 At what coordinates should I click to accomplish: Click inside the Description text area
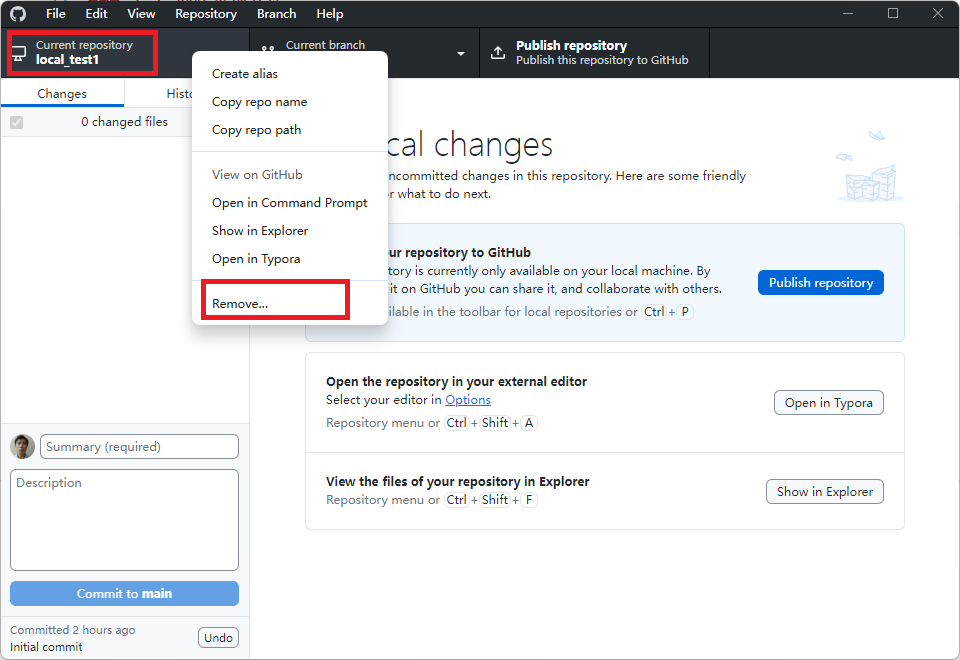(124, 520)
